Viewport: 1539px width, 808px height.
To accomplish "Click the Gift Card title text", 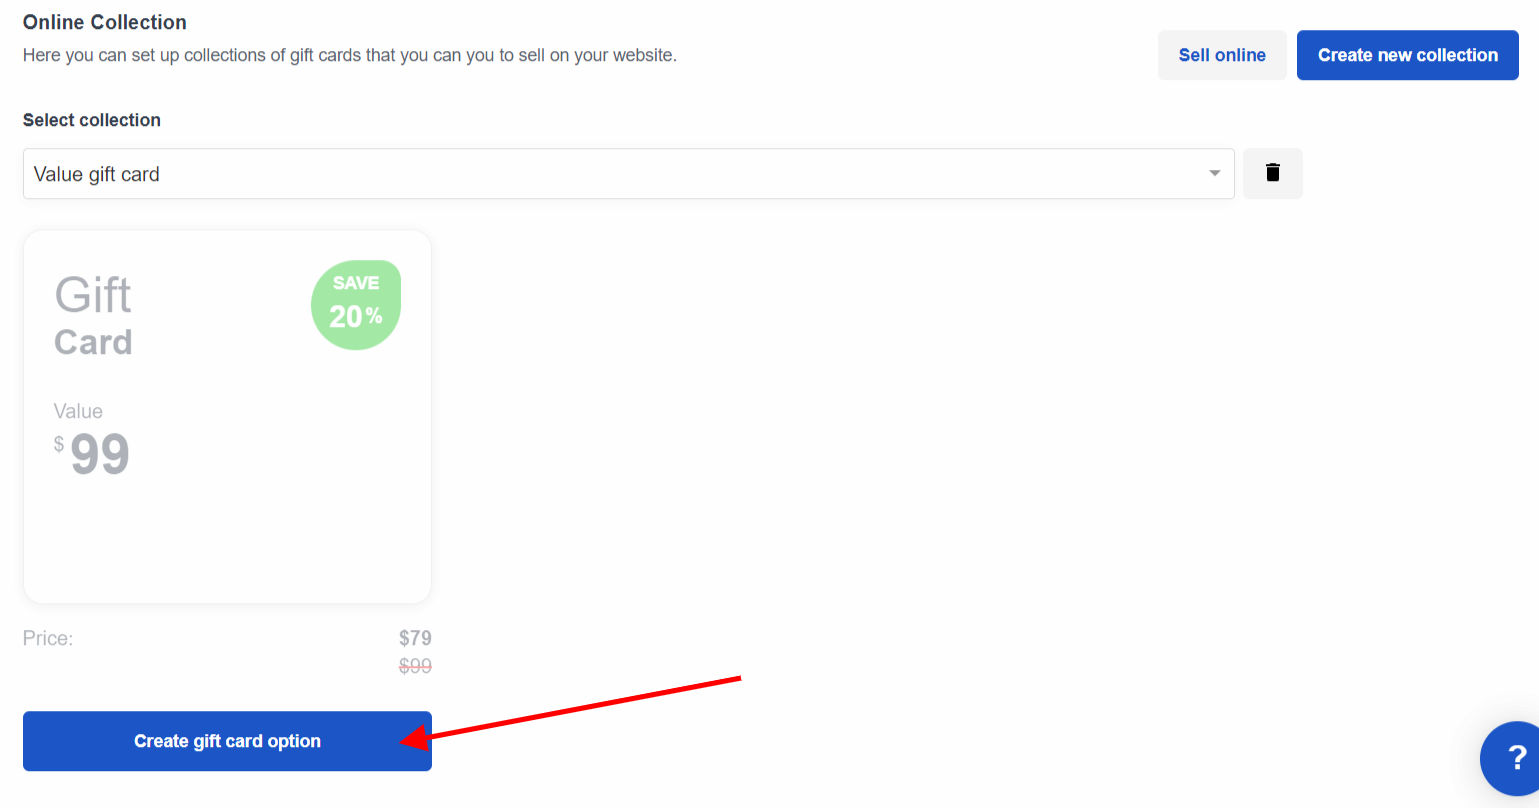I will (93, 316).
